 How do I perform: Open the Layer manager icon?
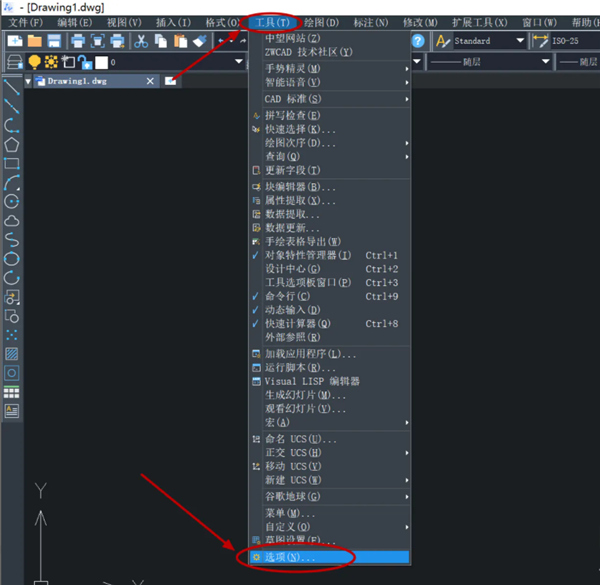coord(15,62)
